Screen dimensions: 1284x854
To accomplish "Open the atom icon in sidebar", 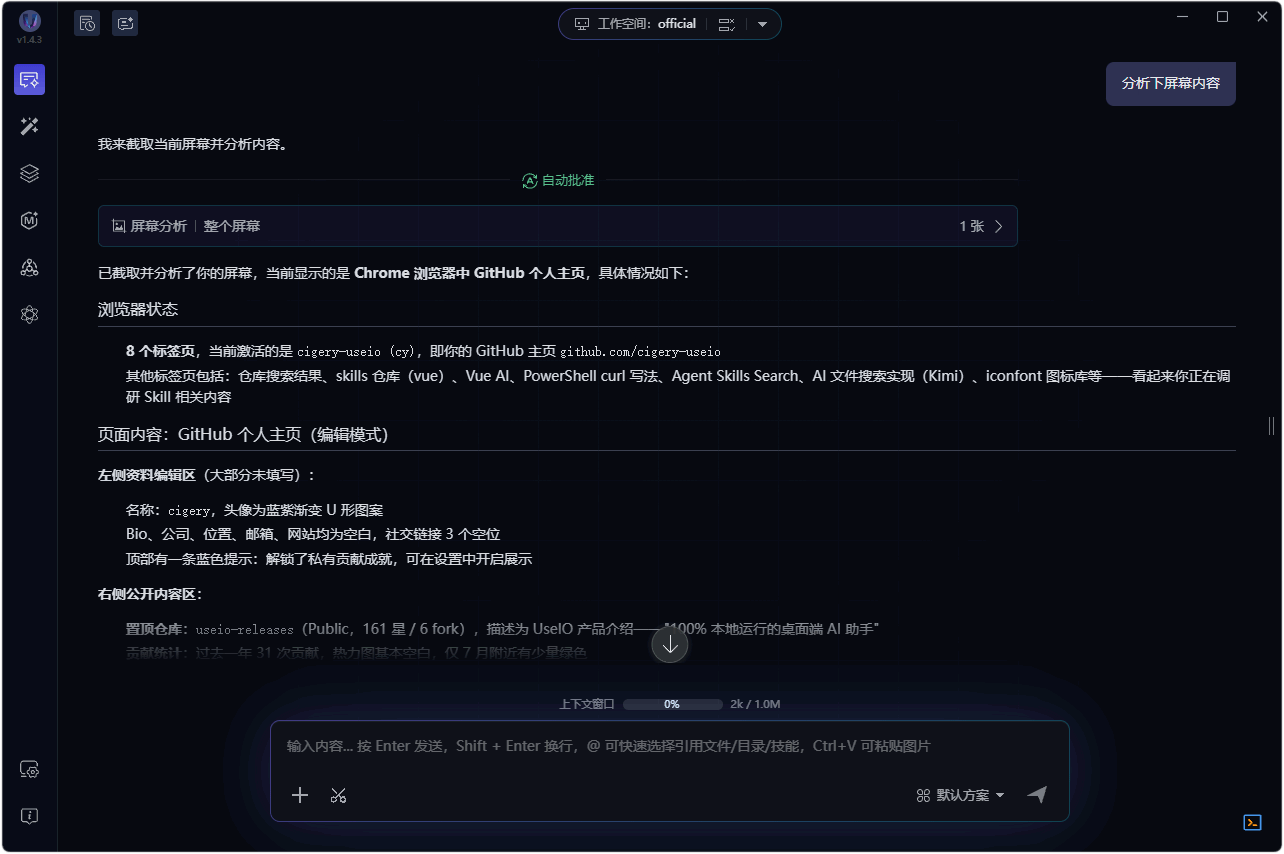I will [29, 315].
